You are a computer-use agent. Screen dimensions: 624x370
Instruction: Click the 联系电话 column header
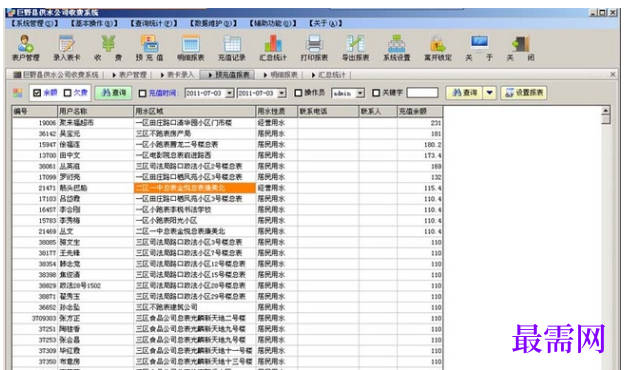(328, 111)
